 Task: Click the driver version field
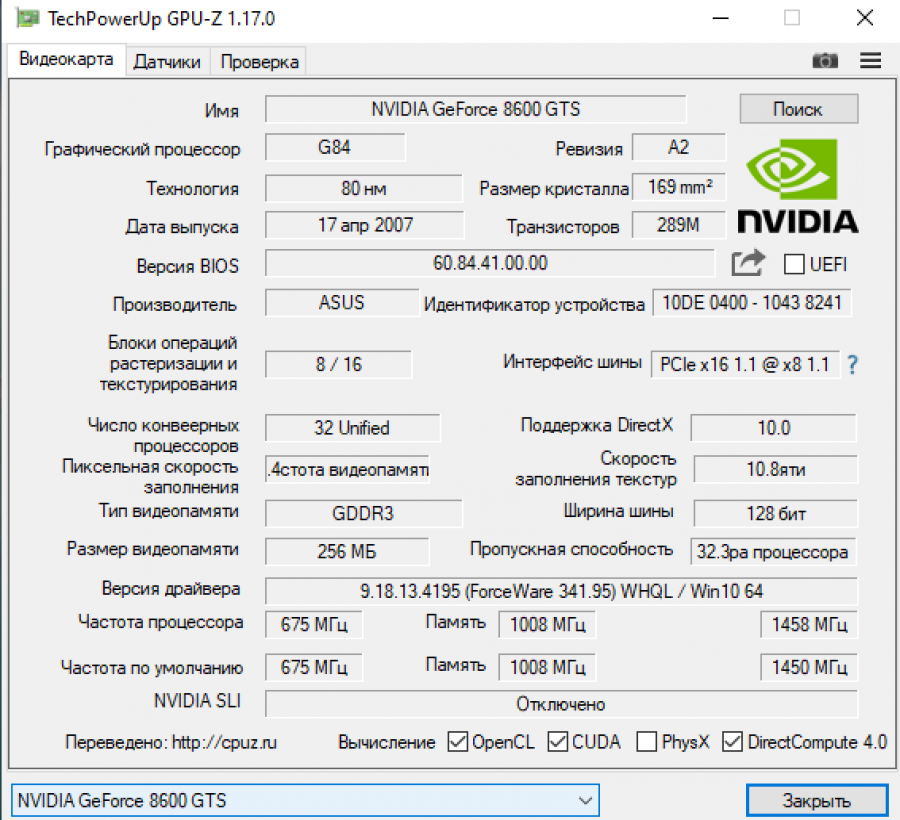pos(560,591)
